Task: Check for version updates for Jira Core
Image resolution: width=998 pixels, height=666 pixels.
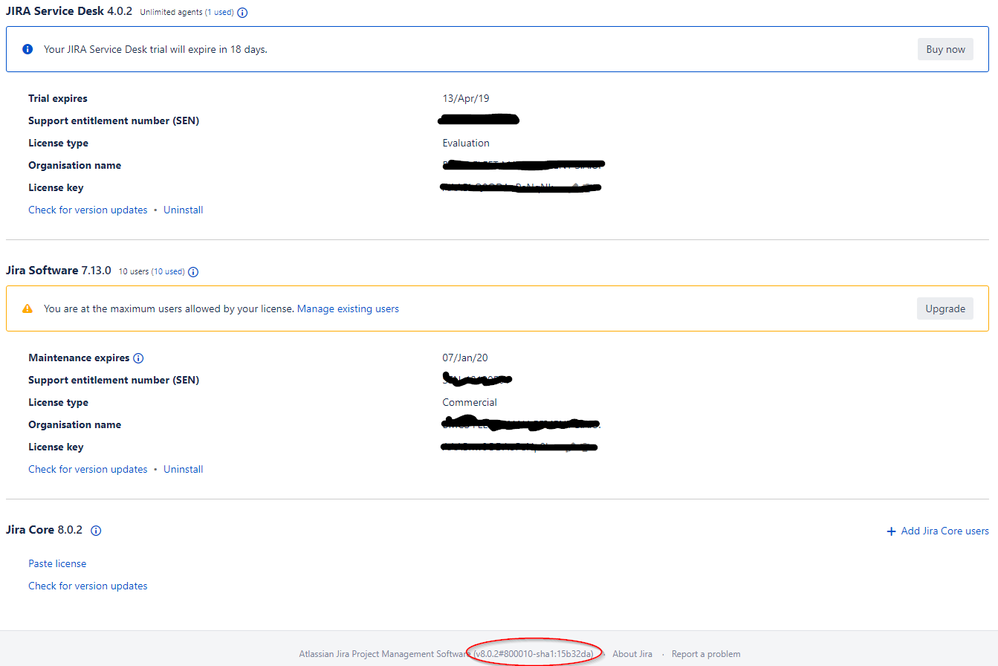Action: point(88,586)
